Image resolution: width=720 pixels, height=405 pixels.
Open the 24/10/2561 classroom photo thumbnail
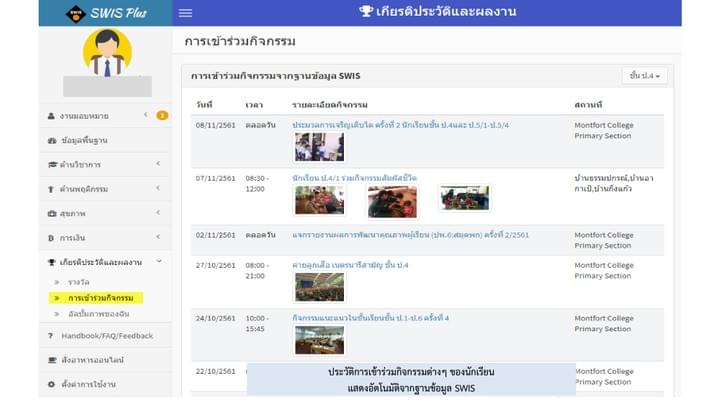[319, 340]
